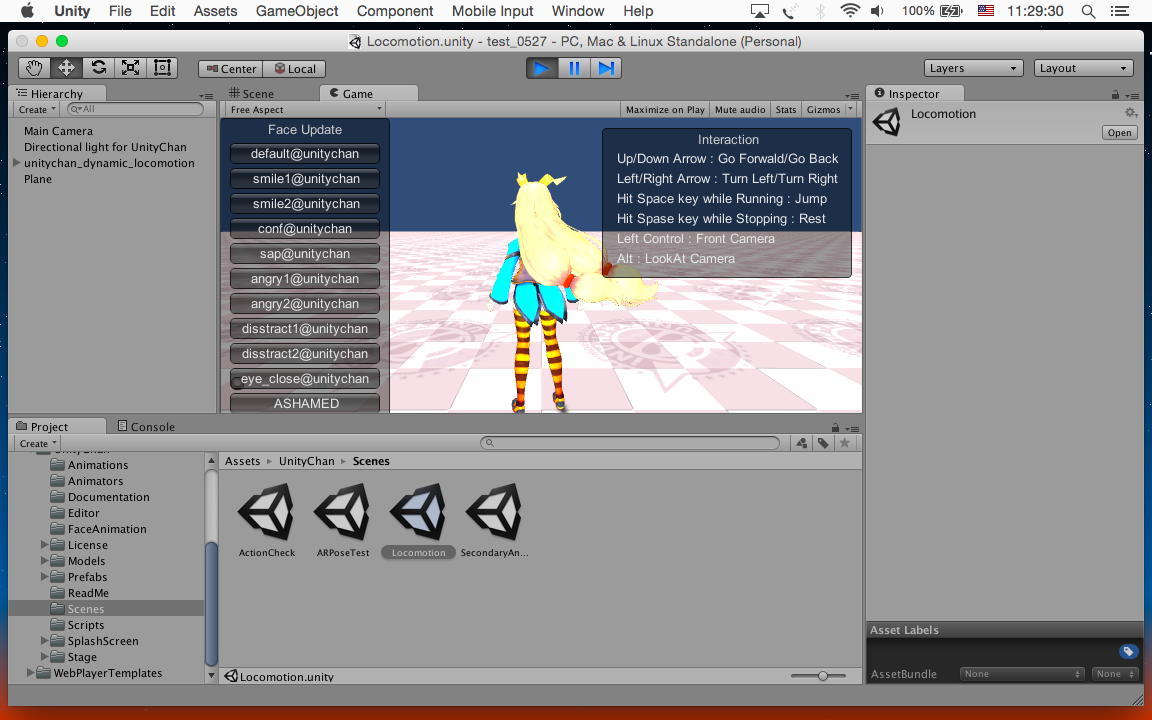Open the Hierarchy Create dropdown

pyautogui.click(x=37, y=109)
